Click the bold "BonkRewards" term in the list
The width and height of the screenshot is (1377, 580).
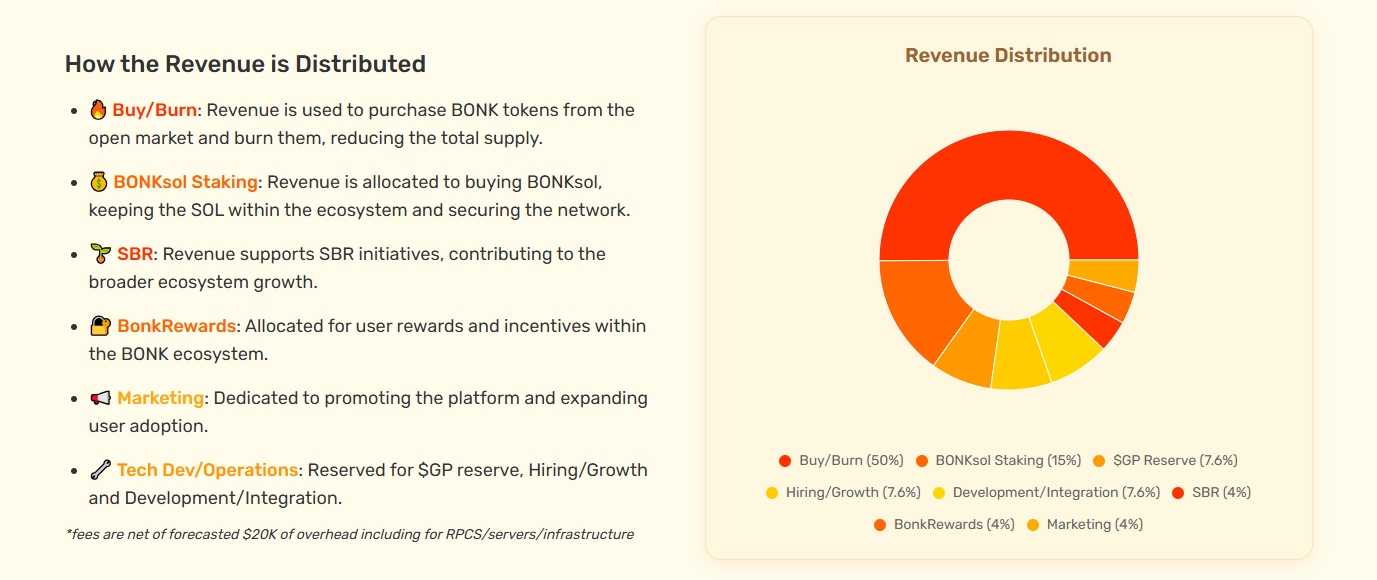pyautogui.click(x=177, y=326)
